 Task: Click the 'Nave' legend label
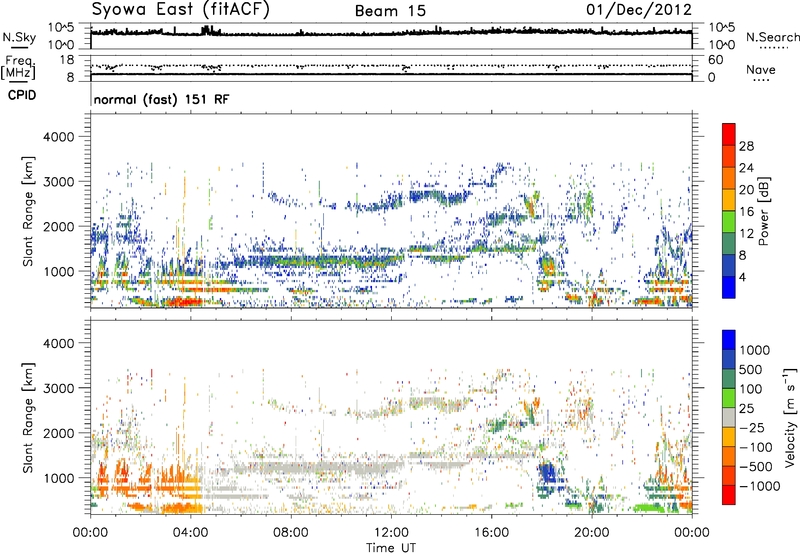click(761, 70)
